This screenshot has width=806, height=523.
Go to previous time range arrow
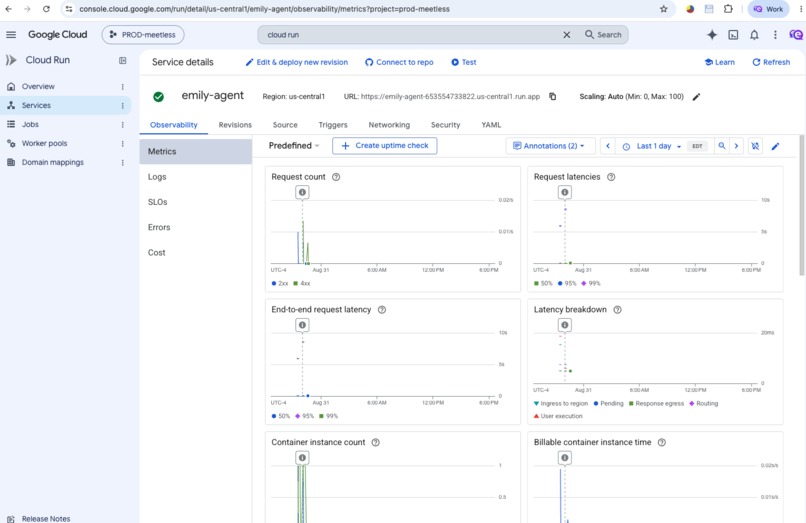click(x=608, y=146)
